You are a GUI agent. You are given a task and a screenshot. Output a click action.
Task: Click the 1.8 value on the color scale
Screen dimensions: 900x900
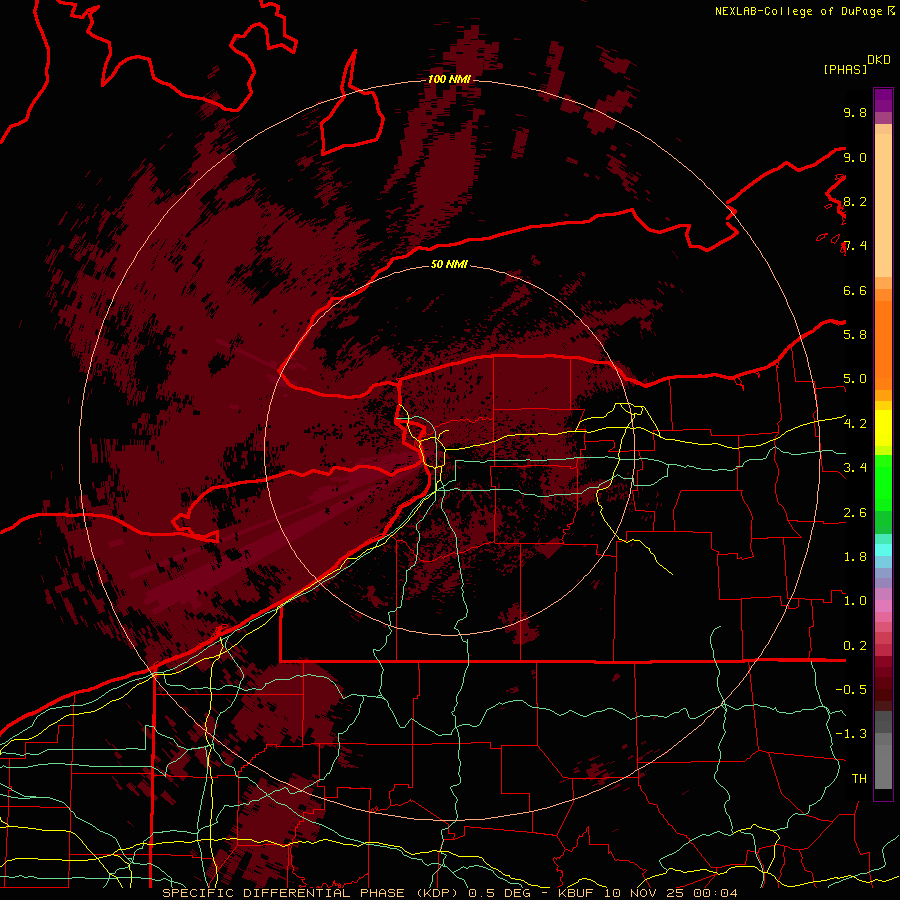point(855,557)
